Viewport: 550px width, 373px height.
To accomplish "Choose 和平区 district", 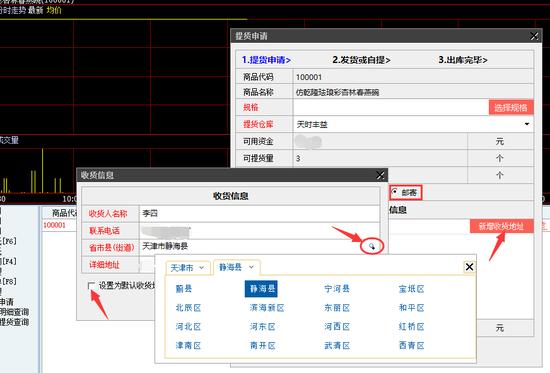I will pyautogui.click(x=411, y=308).
